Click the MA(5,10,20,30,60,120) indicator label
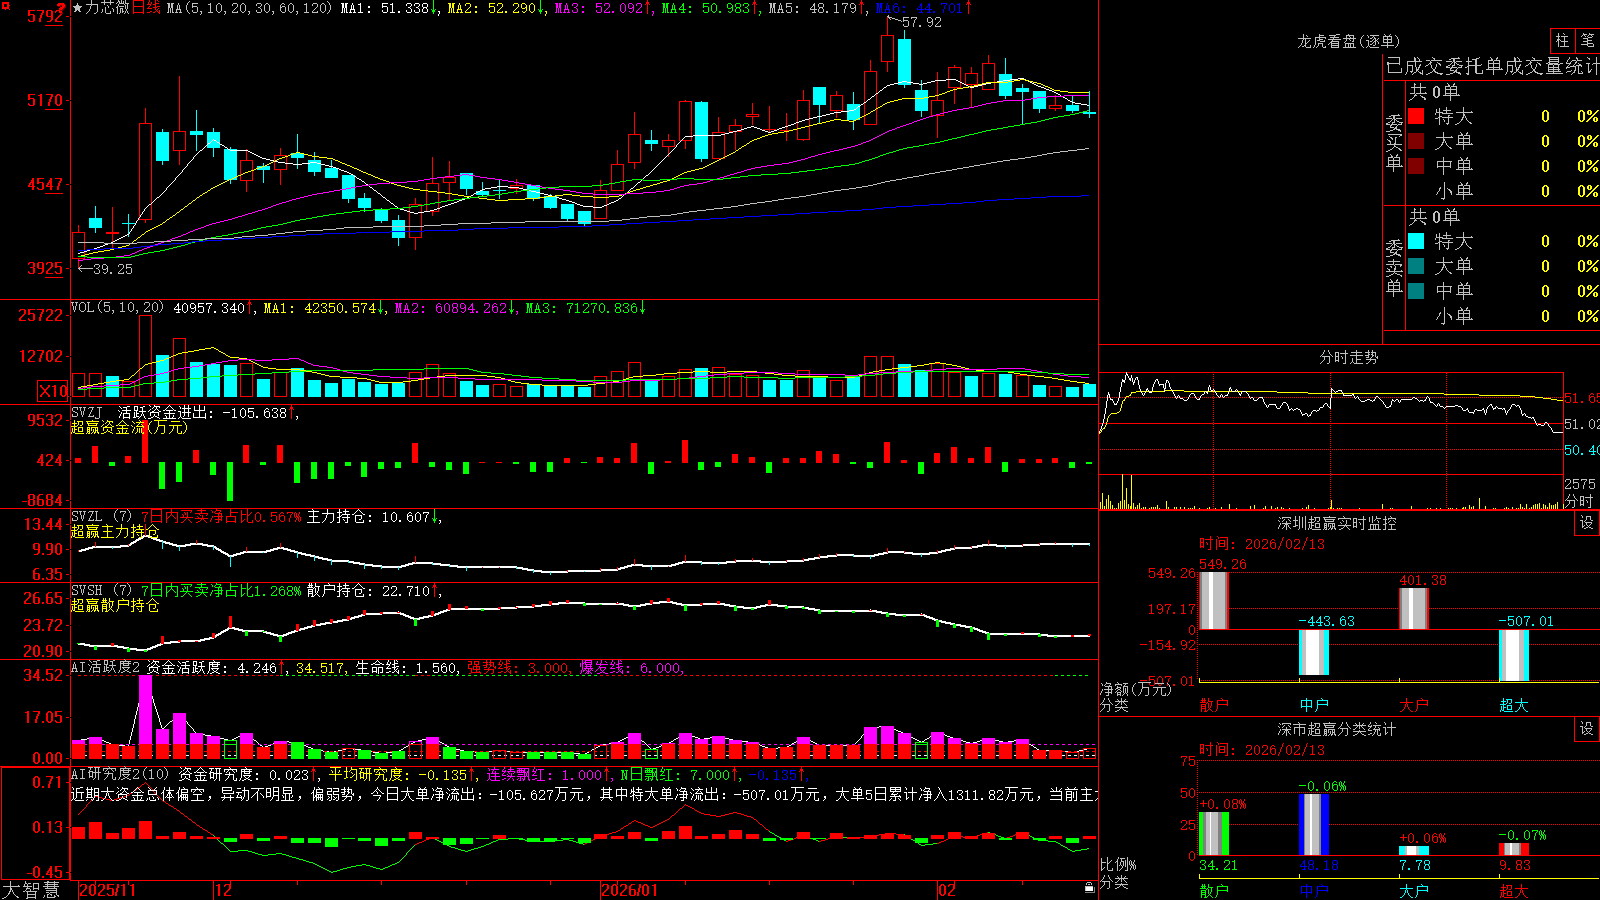 (249, 8)
